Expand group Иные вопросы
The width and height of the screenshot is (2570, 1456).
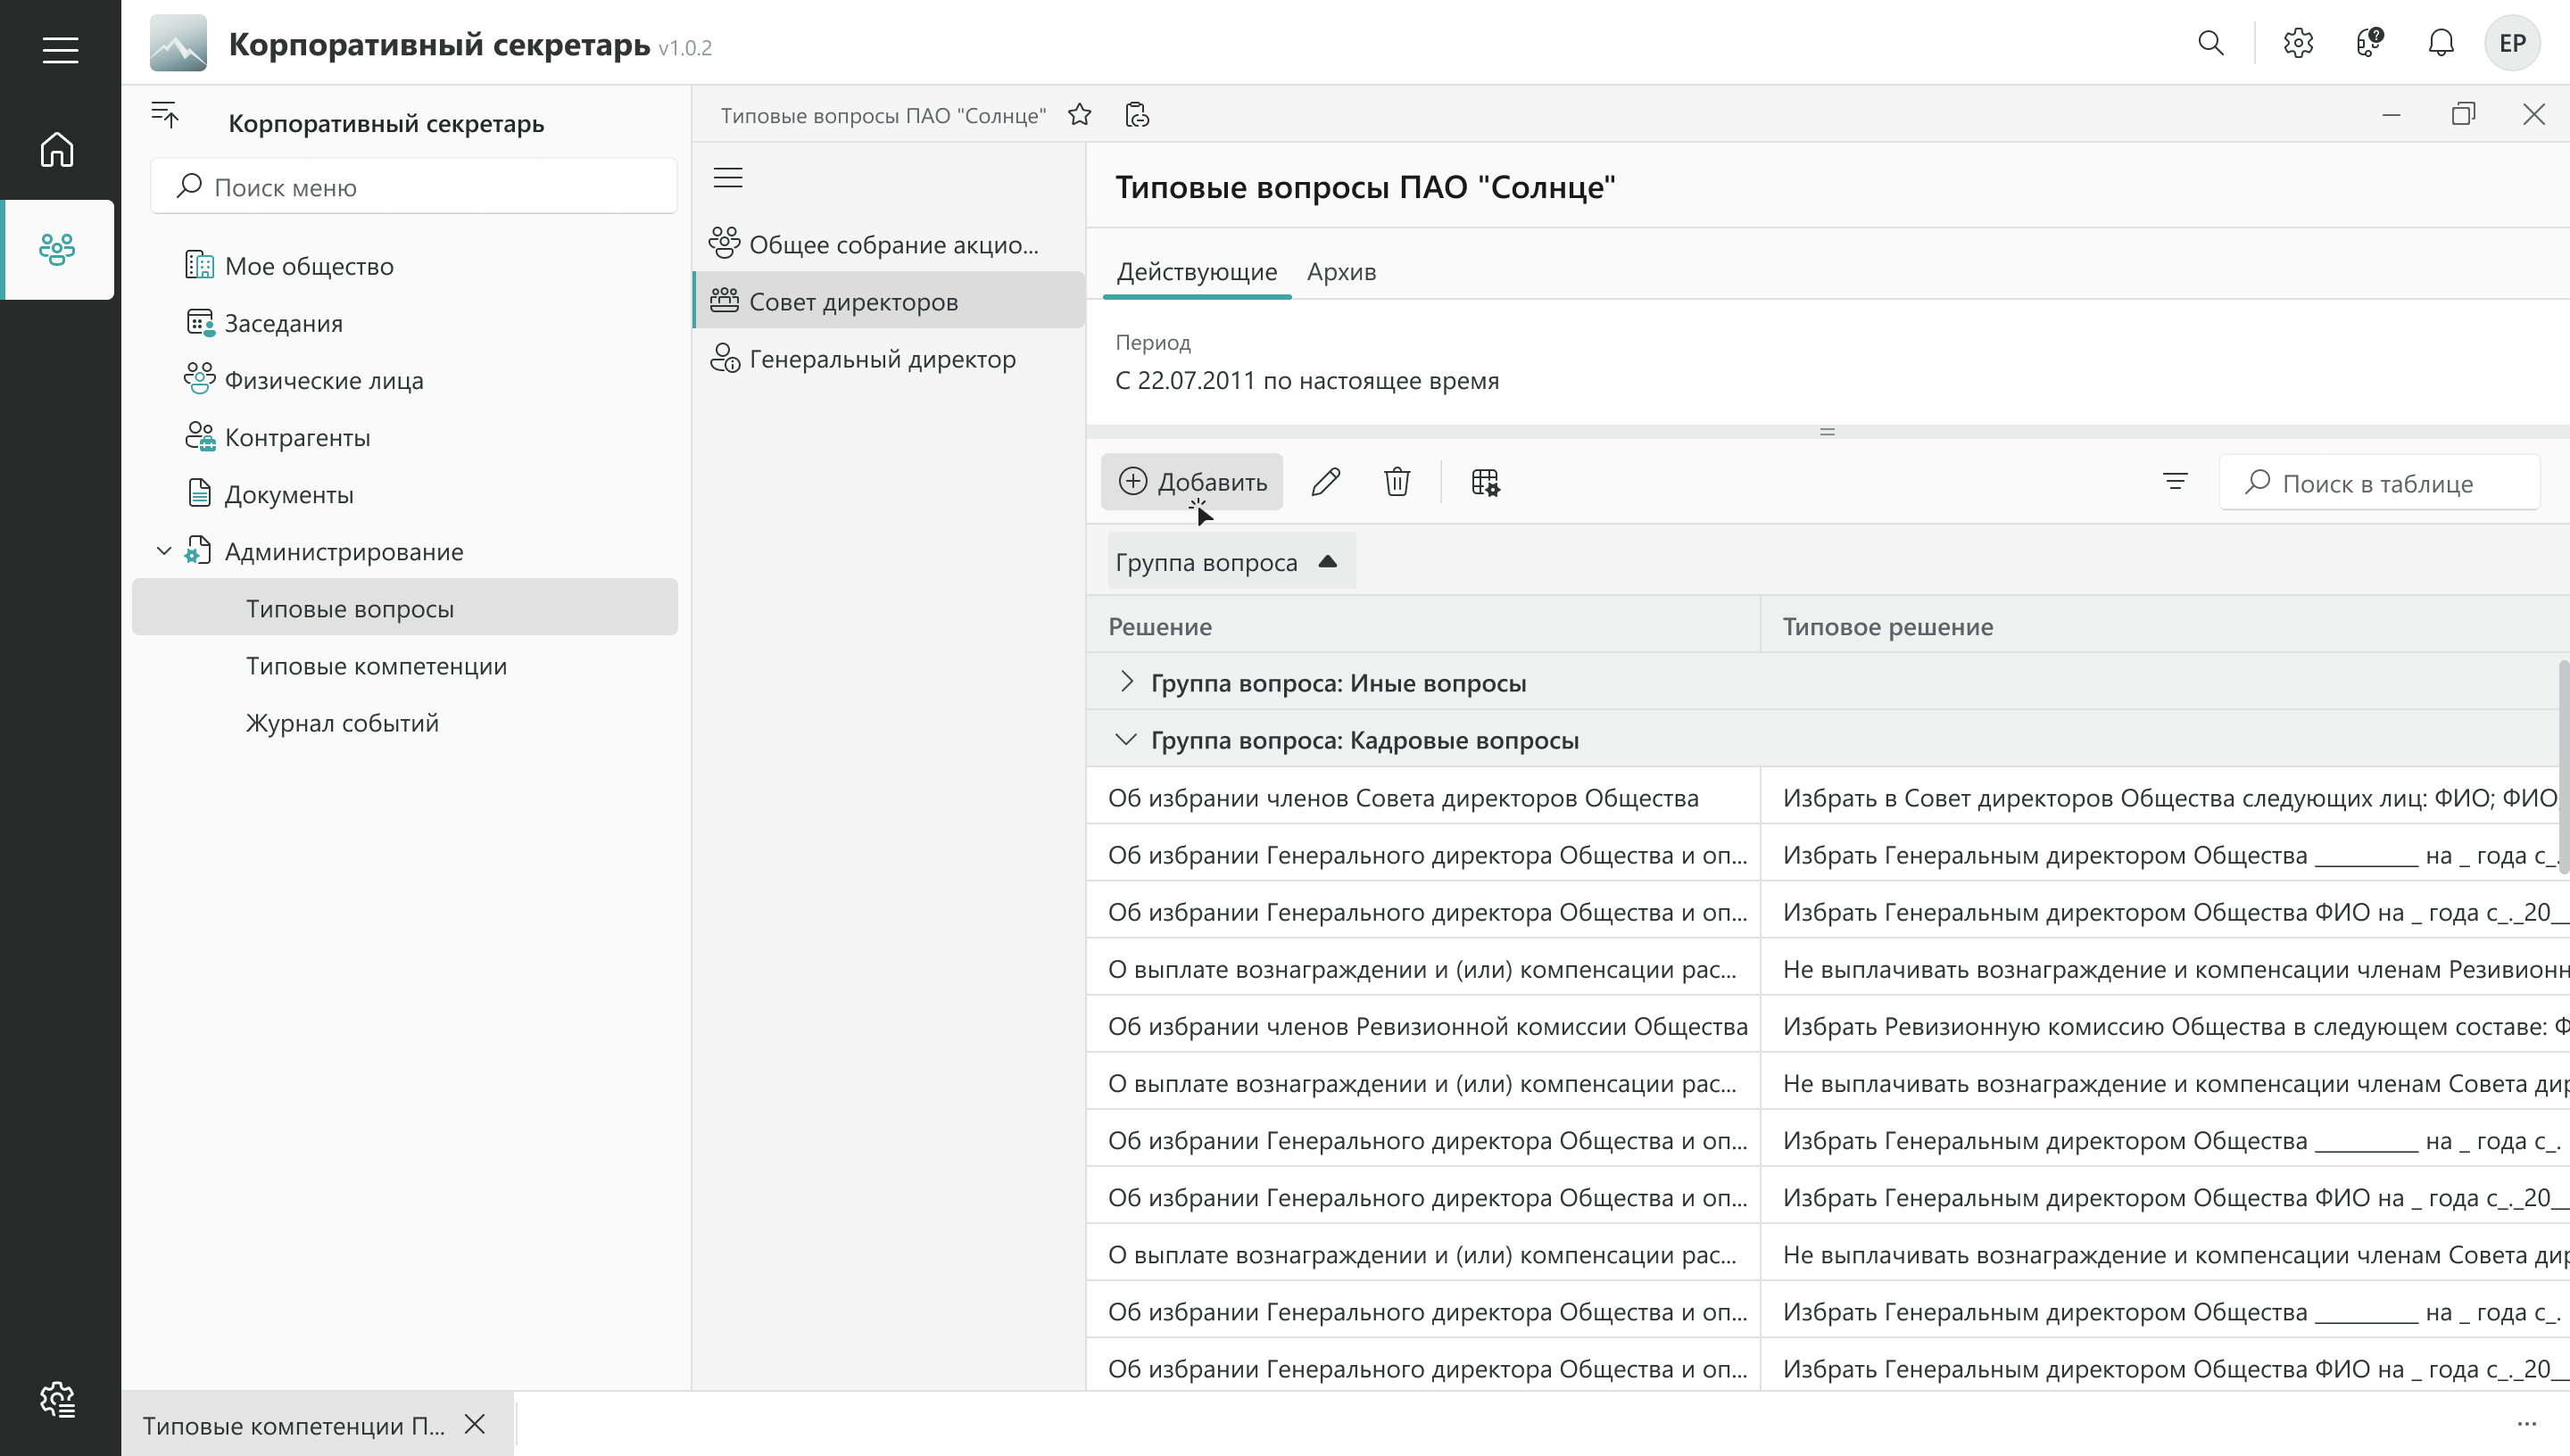1127,682
